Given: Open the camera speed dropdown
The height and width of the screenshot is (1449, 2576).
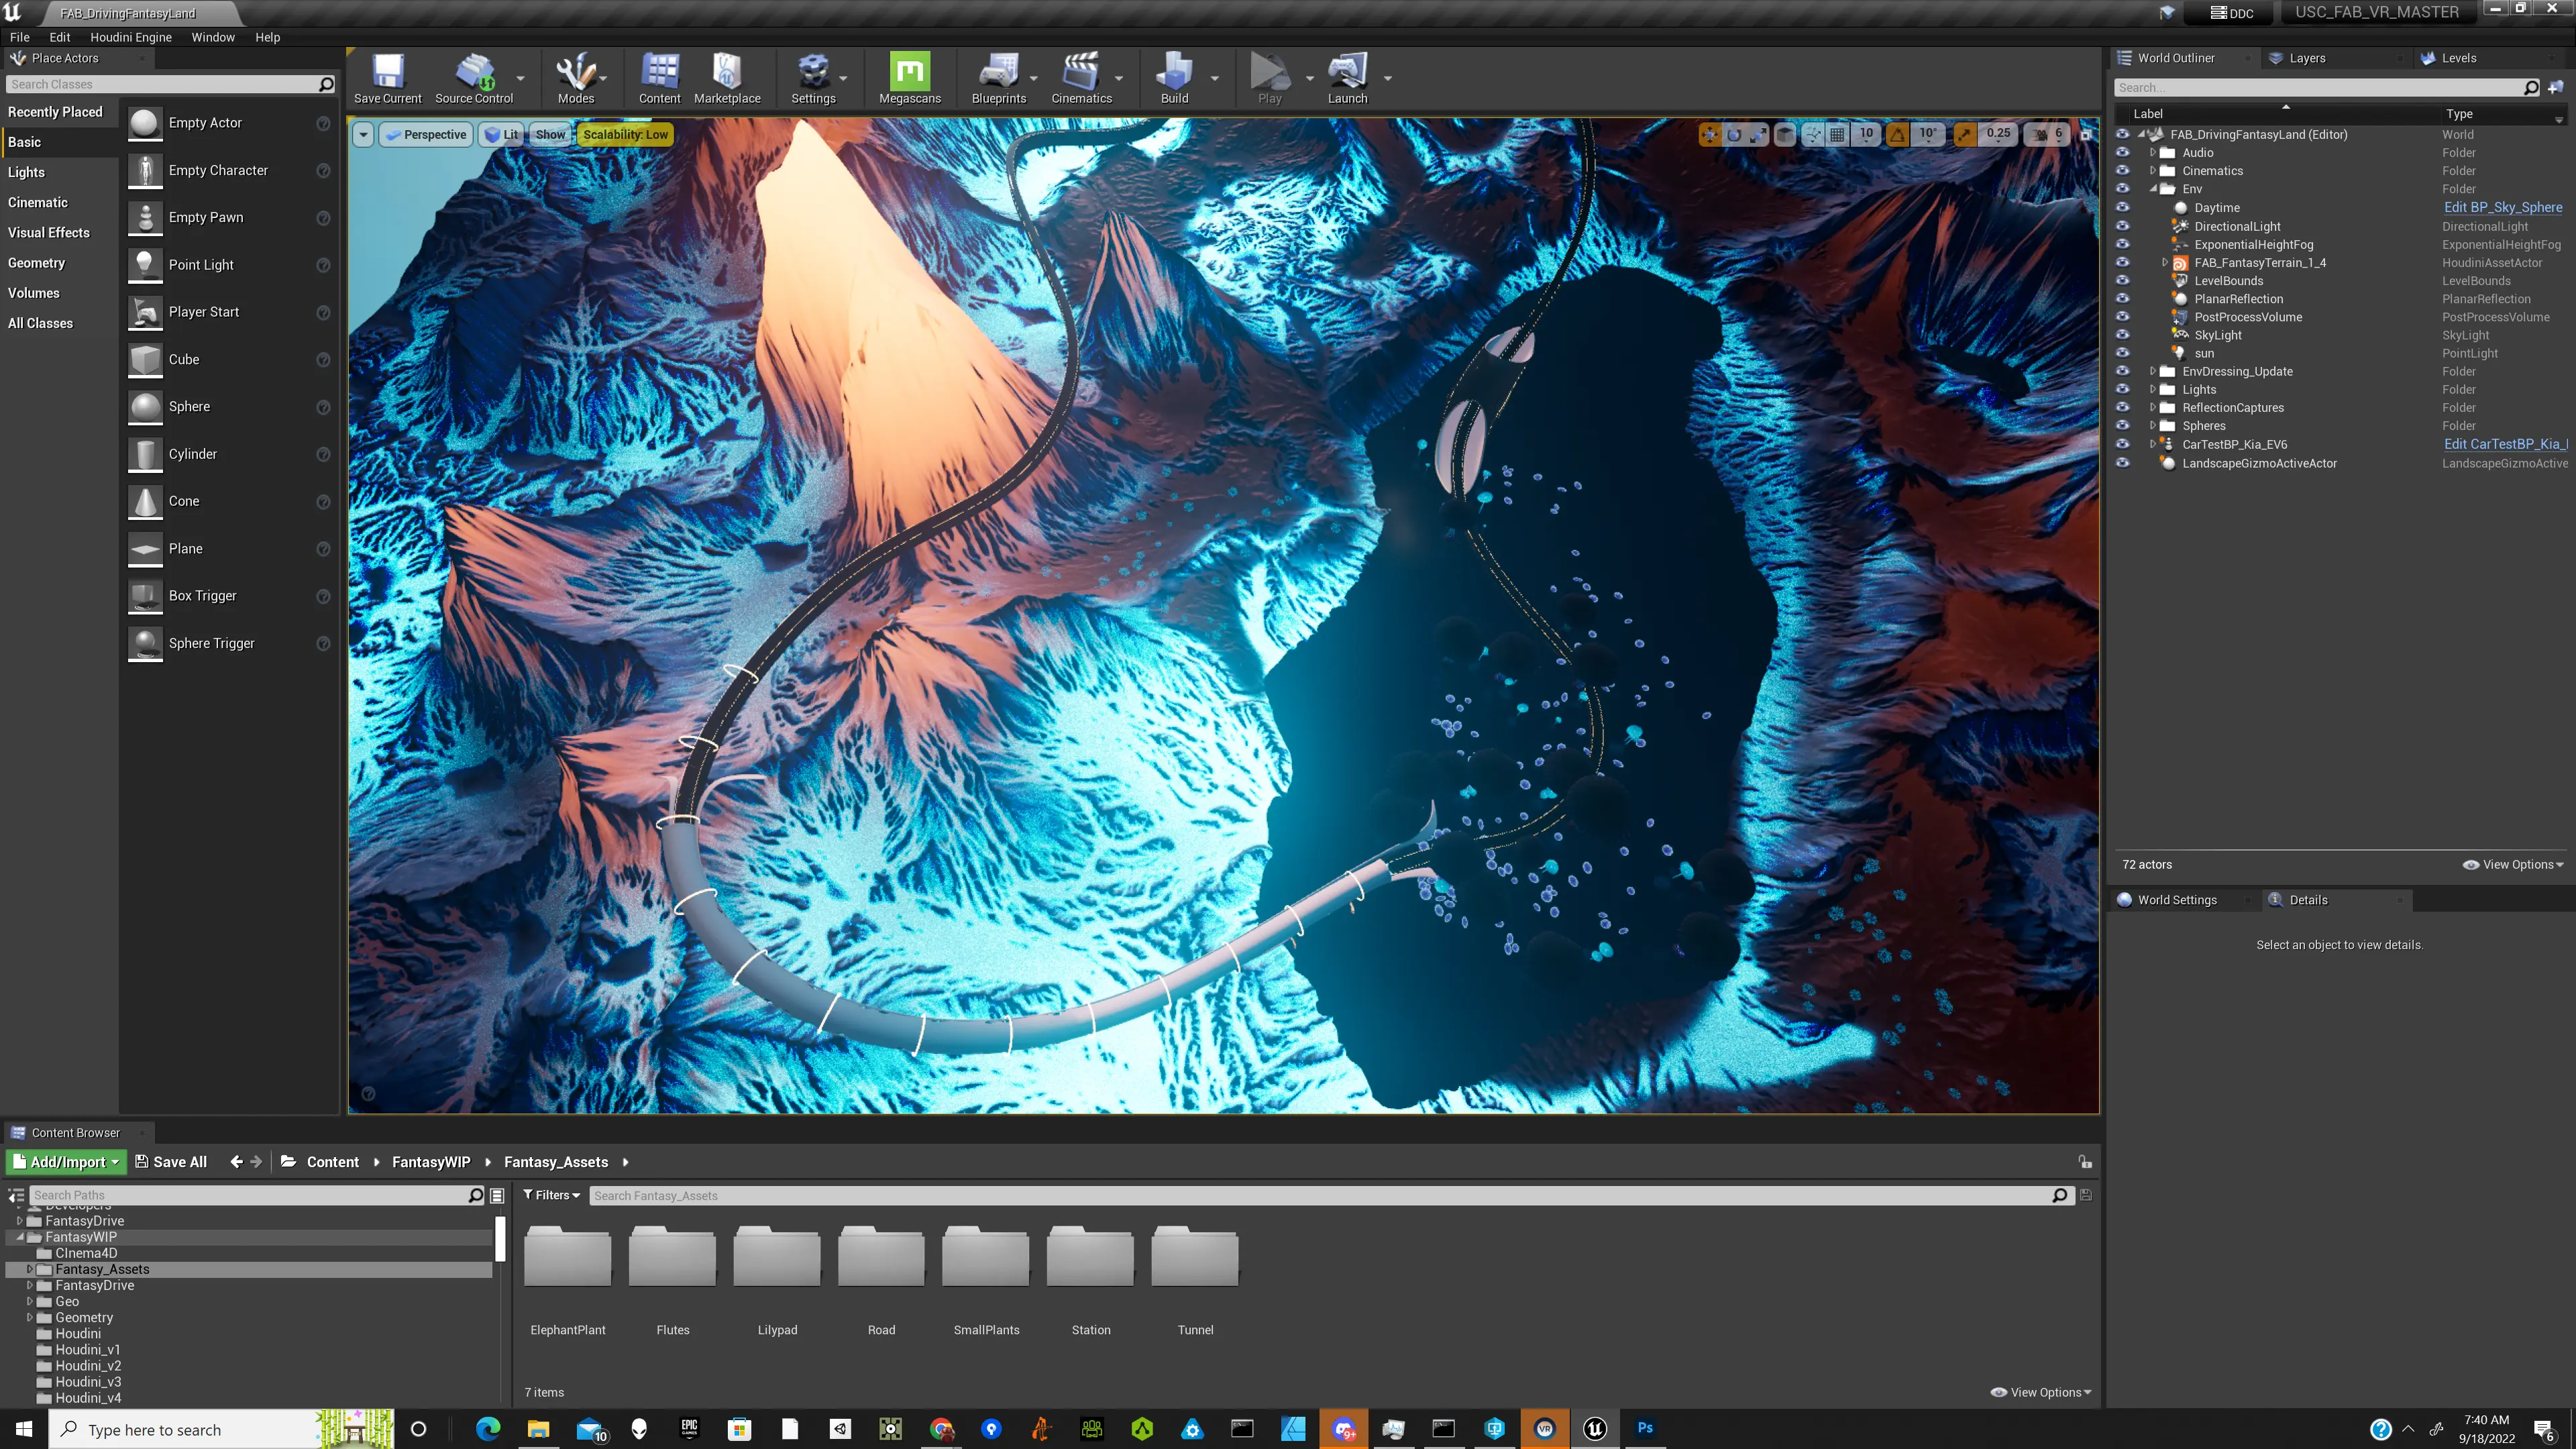Looking at the screenshot, I should [x=2048, y=134].
